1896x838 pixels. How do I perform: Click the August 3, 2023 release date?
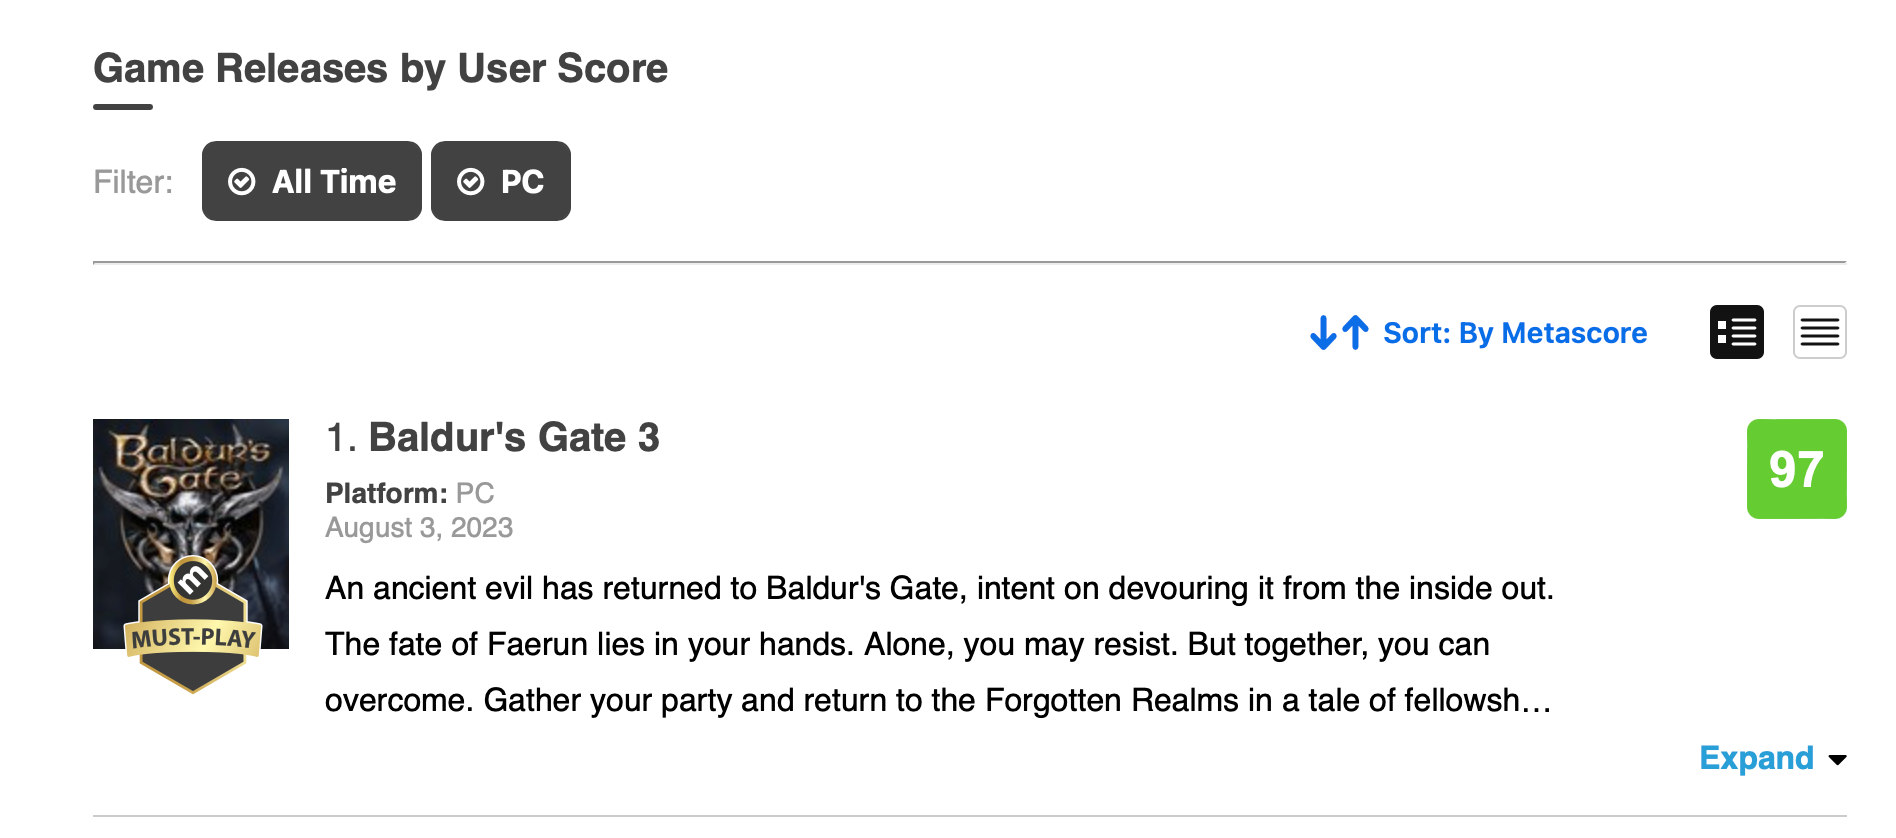419,528
